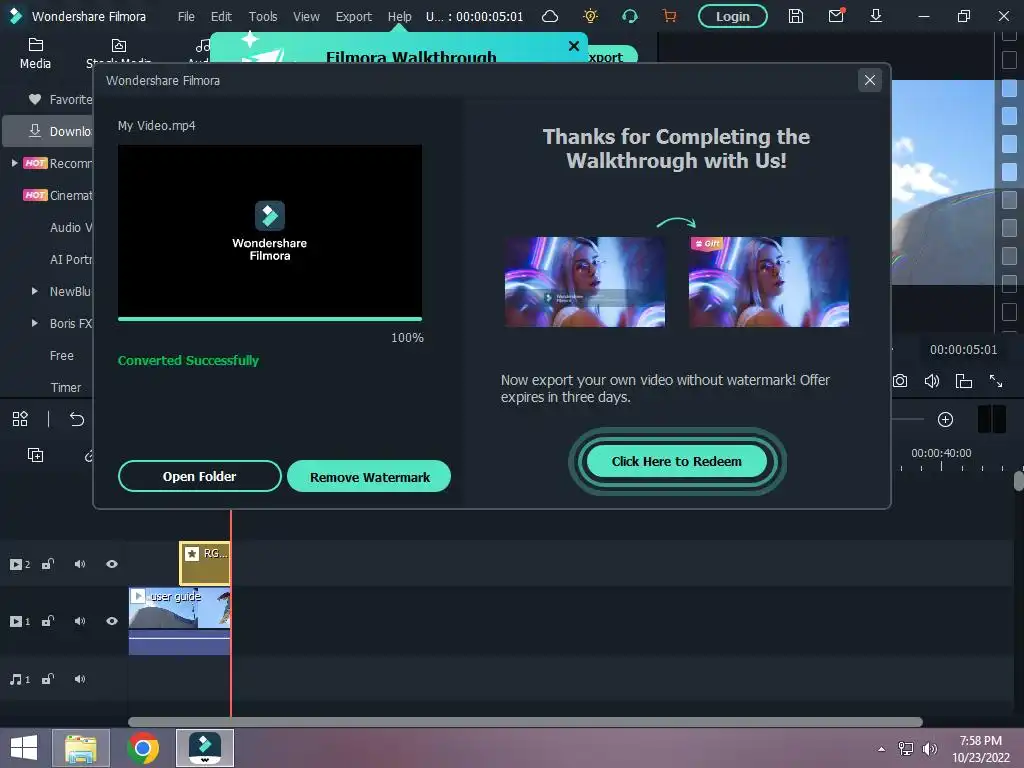This screenshot has width=1024, height=768.
Task: Open the Export menu
Action: pyautogui.click(x=353, y=16)
